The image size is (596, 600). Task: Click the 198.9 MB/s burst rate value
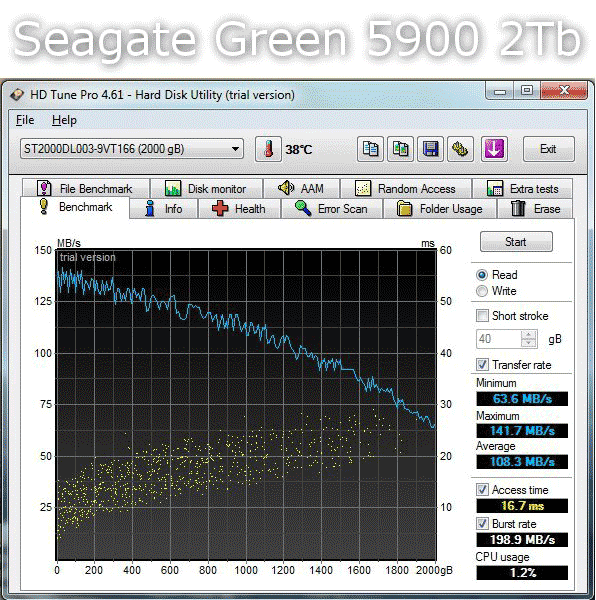click(x=522, y=540)
